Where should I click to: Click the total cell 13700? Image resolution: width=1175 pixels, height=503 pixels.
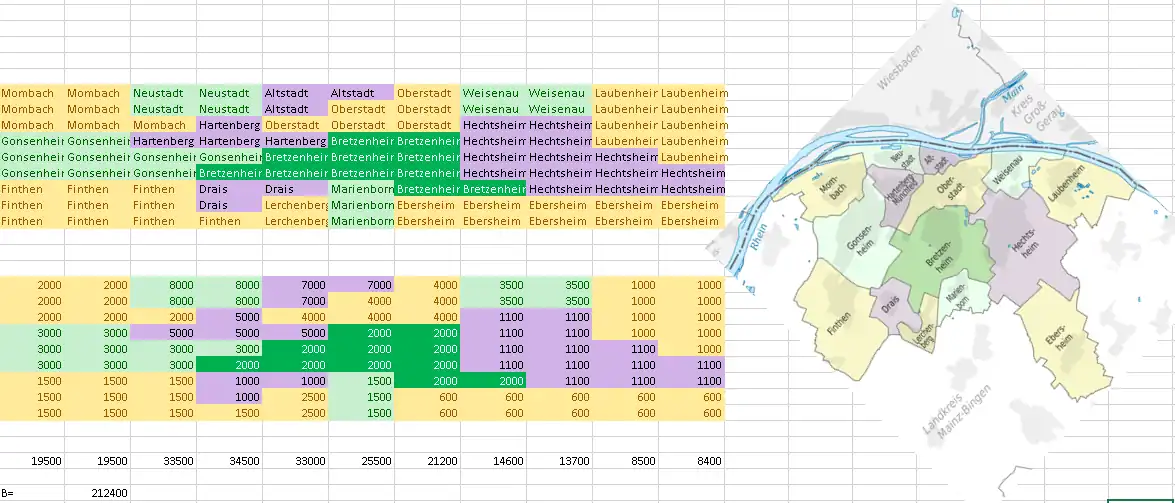click(559, 461)
